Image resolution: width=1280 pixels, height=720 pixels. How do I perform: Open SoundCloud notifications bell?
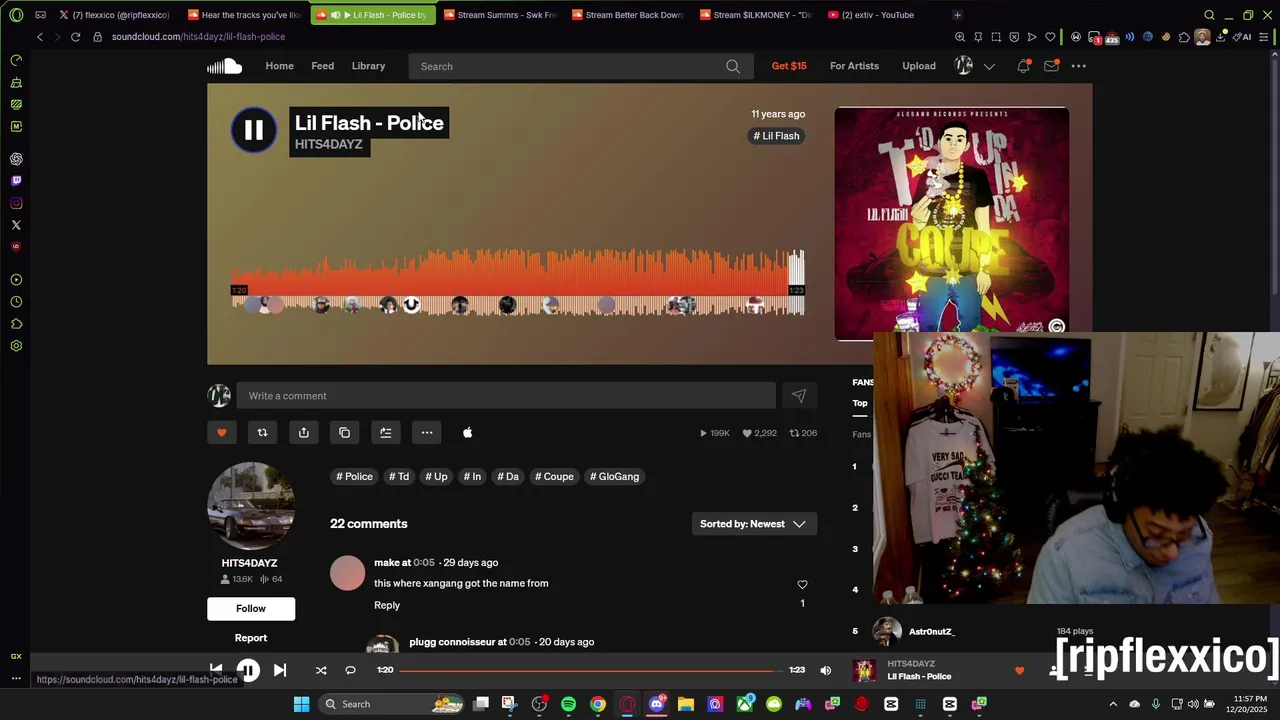coord(1023,66)
